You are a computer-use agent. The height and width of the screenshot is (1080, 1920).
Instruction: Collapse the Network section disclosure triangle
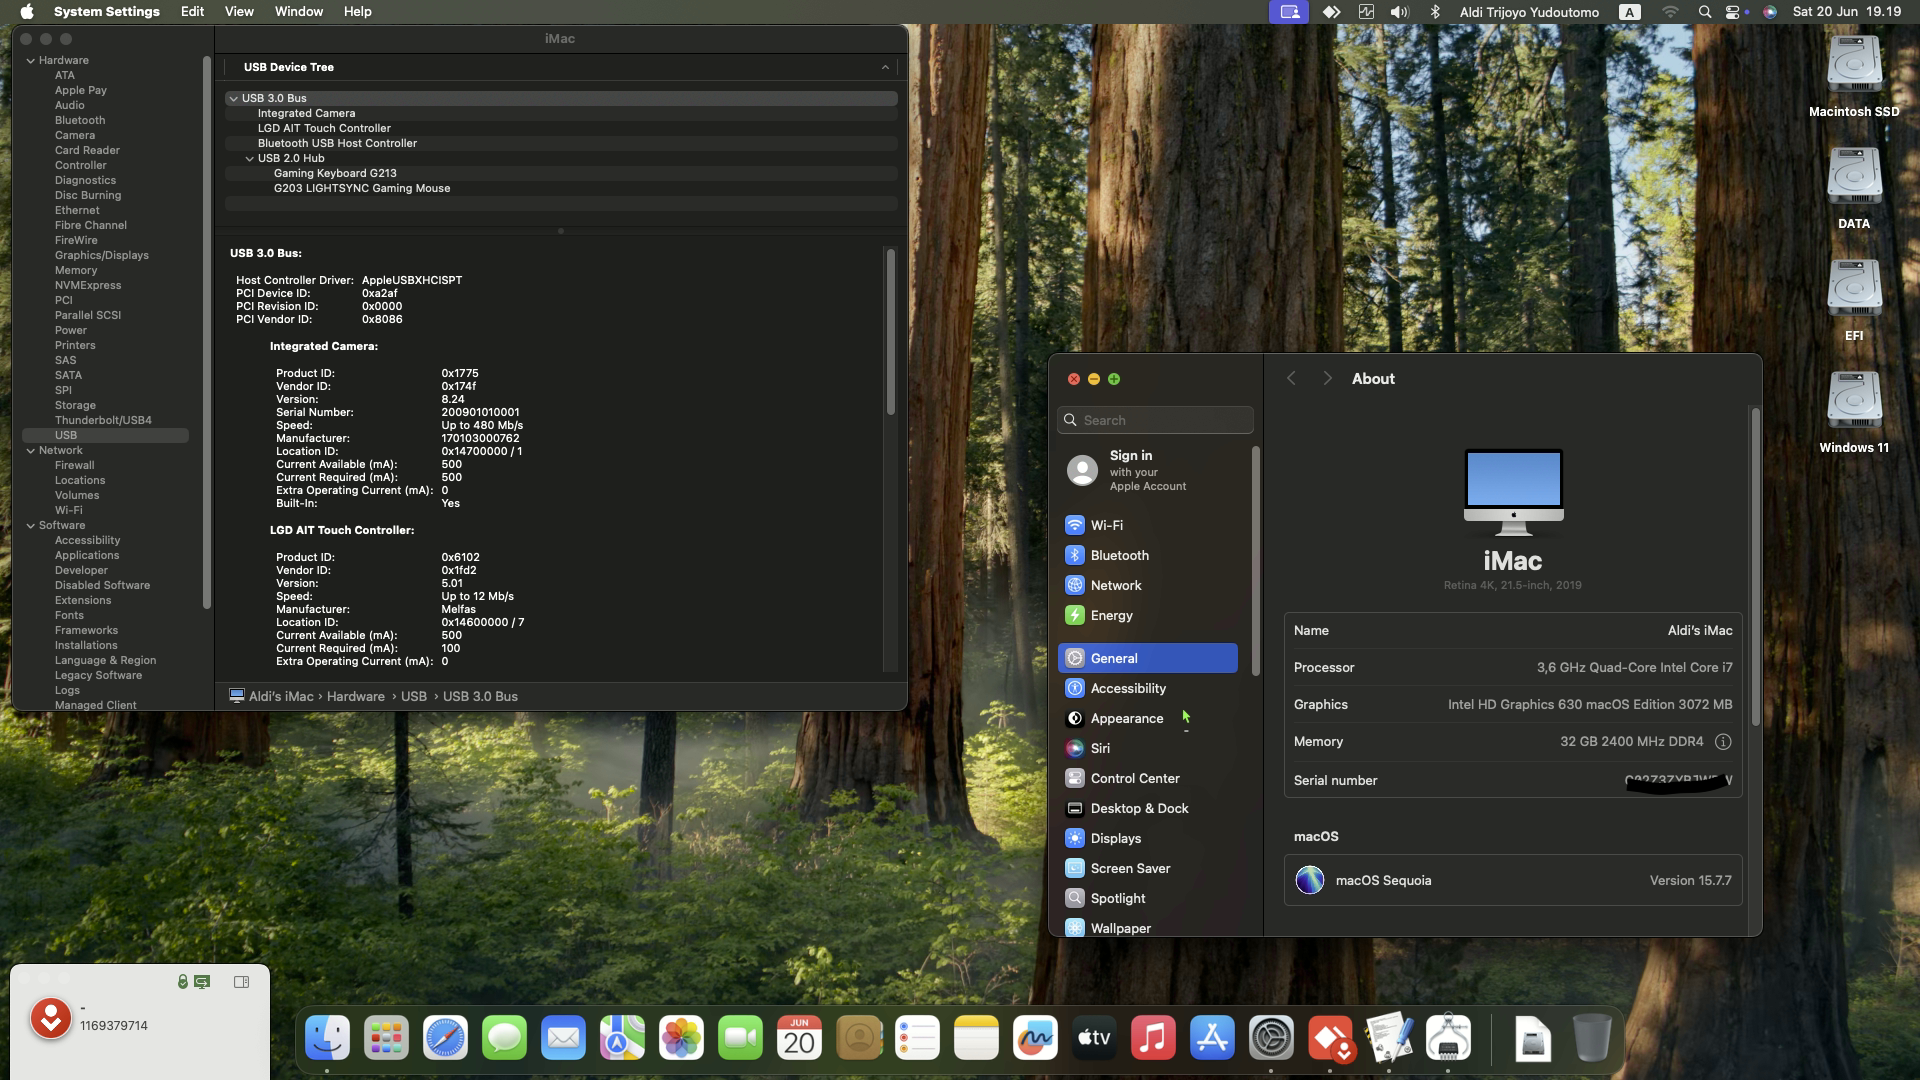tap(31, 450)
